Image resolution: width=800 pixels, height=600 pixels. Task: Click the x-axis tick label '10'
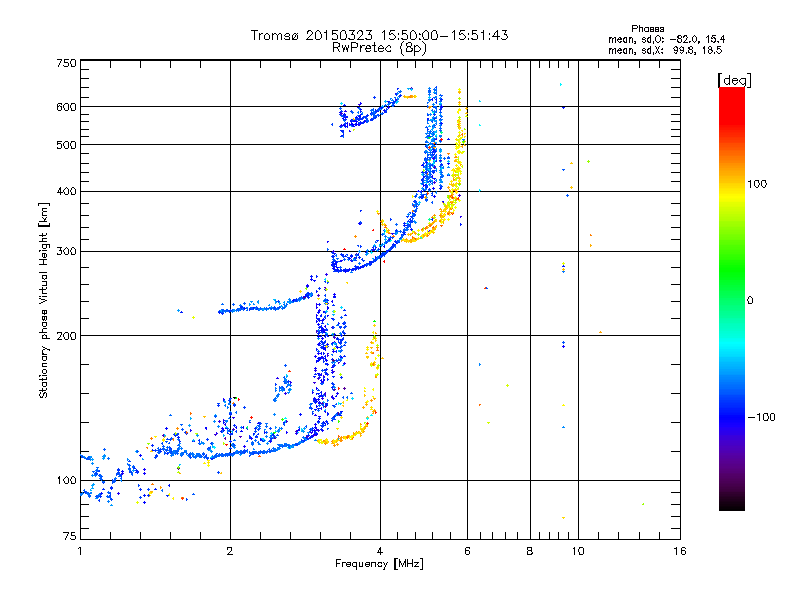578,551
